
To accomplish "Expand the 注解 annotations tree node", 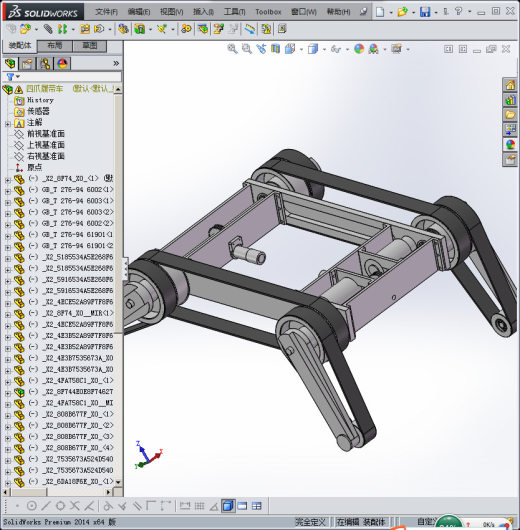I will click(7, 124).
